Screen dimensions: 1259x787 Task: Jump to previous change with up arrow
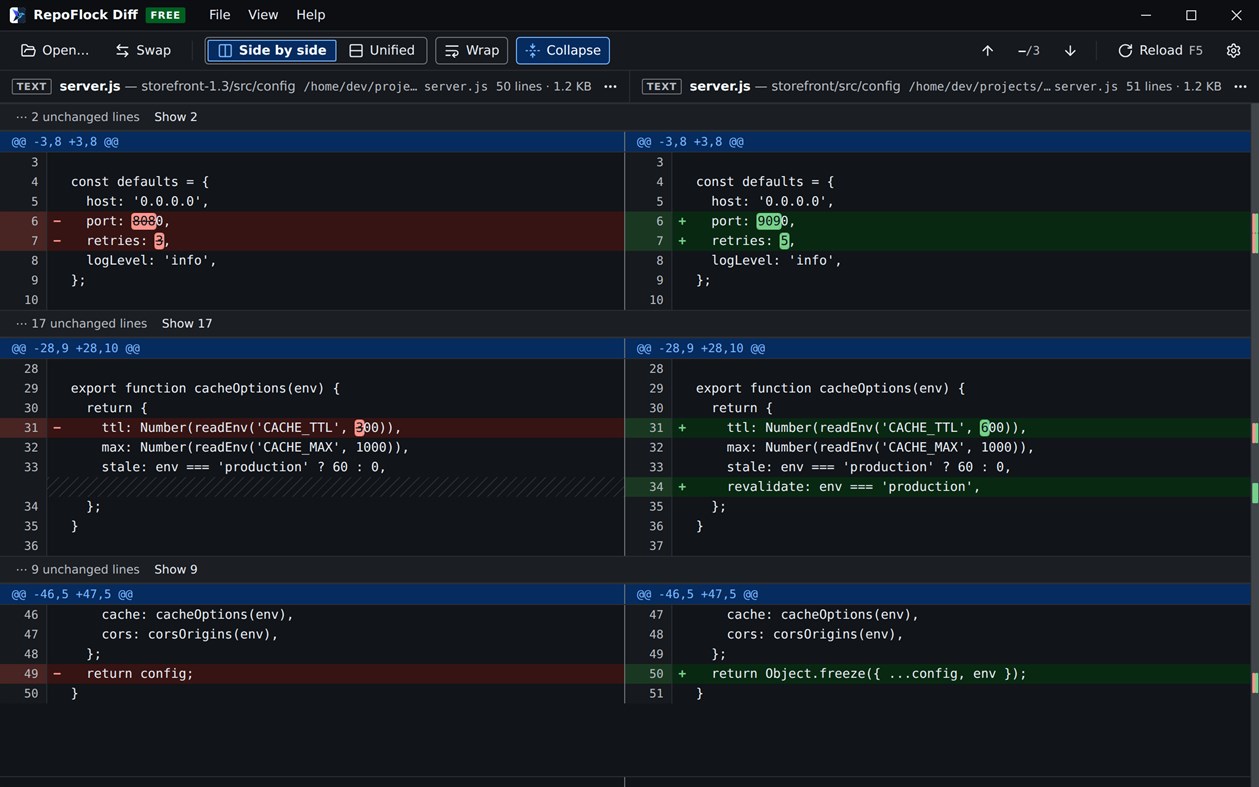click(x=987, y=50)
